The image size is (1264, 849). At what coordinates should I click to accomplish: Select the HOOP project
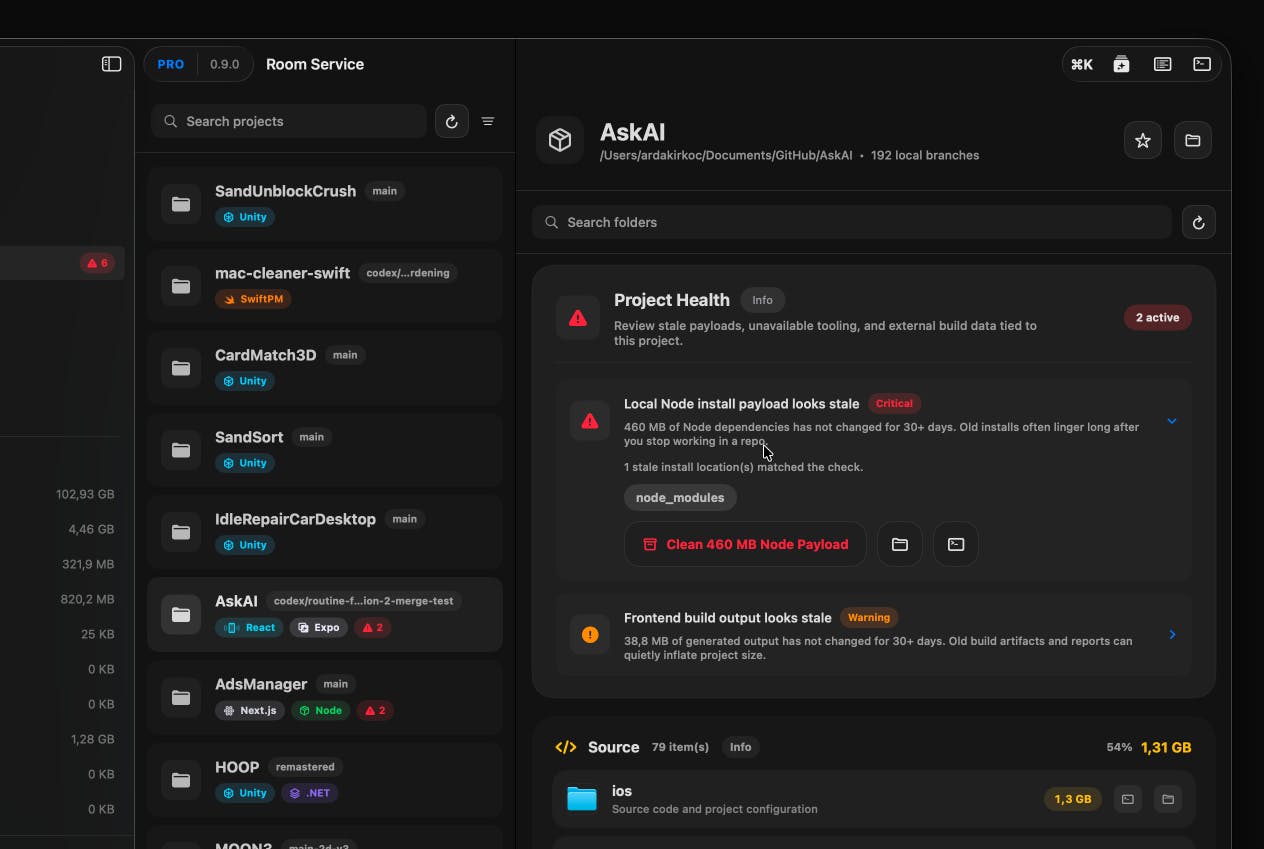[x=324, y=779]
